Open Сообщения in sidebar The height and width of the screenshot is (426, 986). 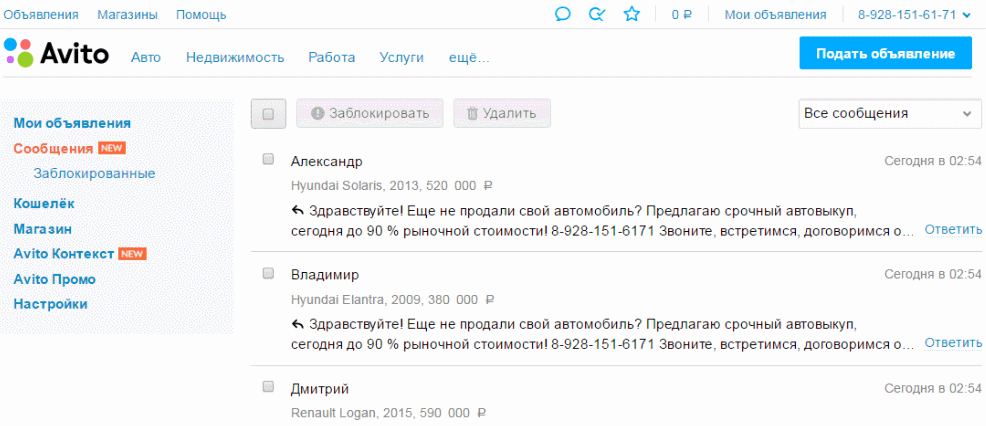(53, 149)
